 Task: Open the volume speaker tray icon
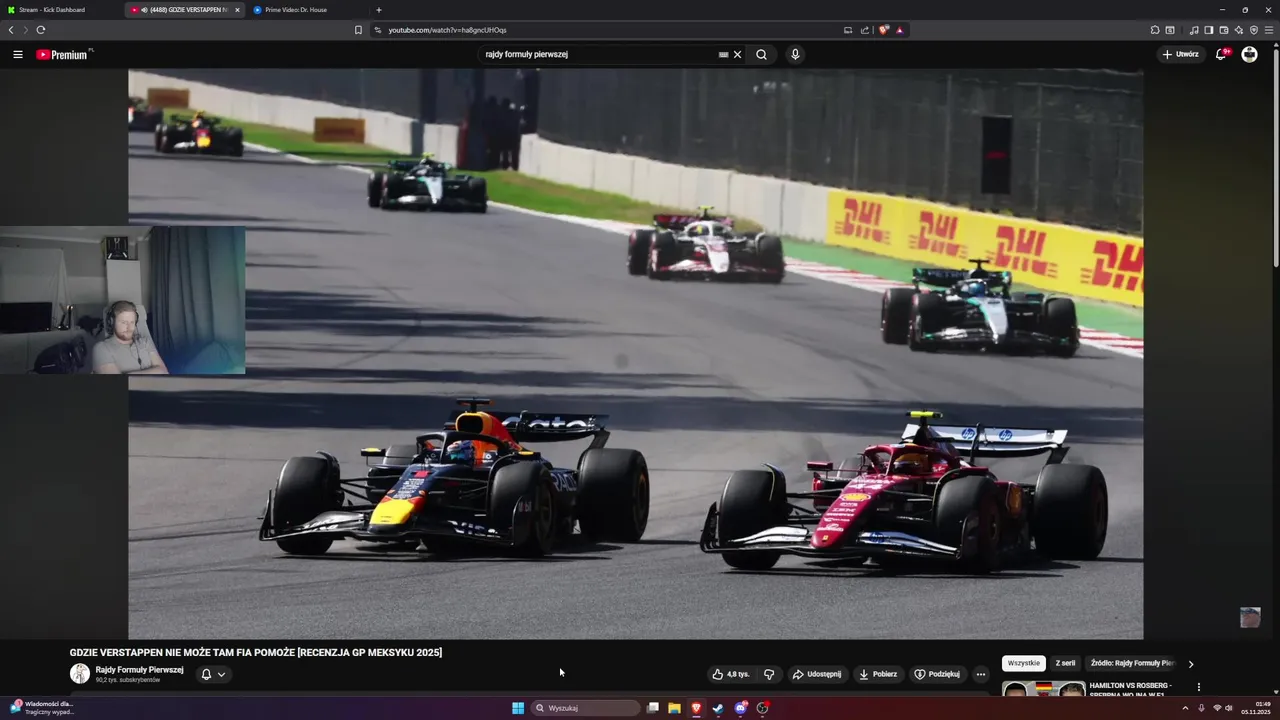point(1229,708)
